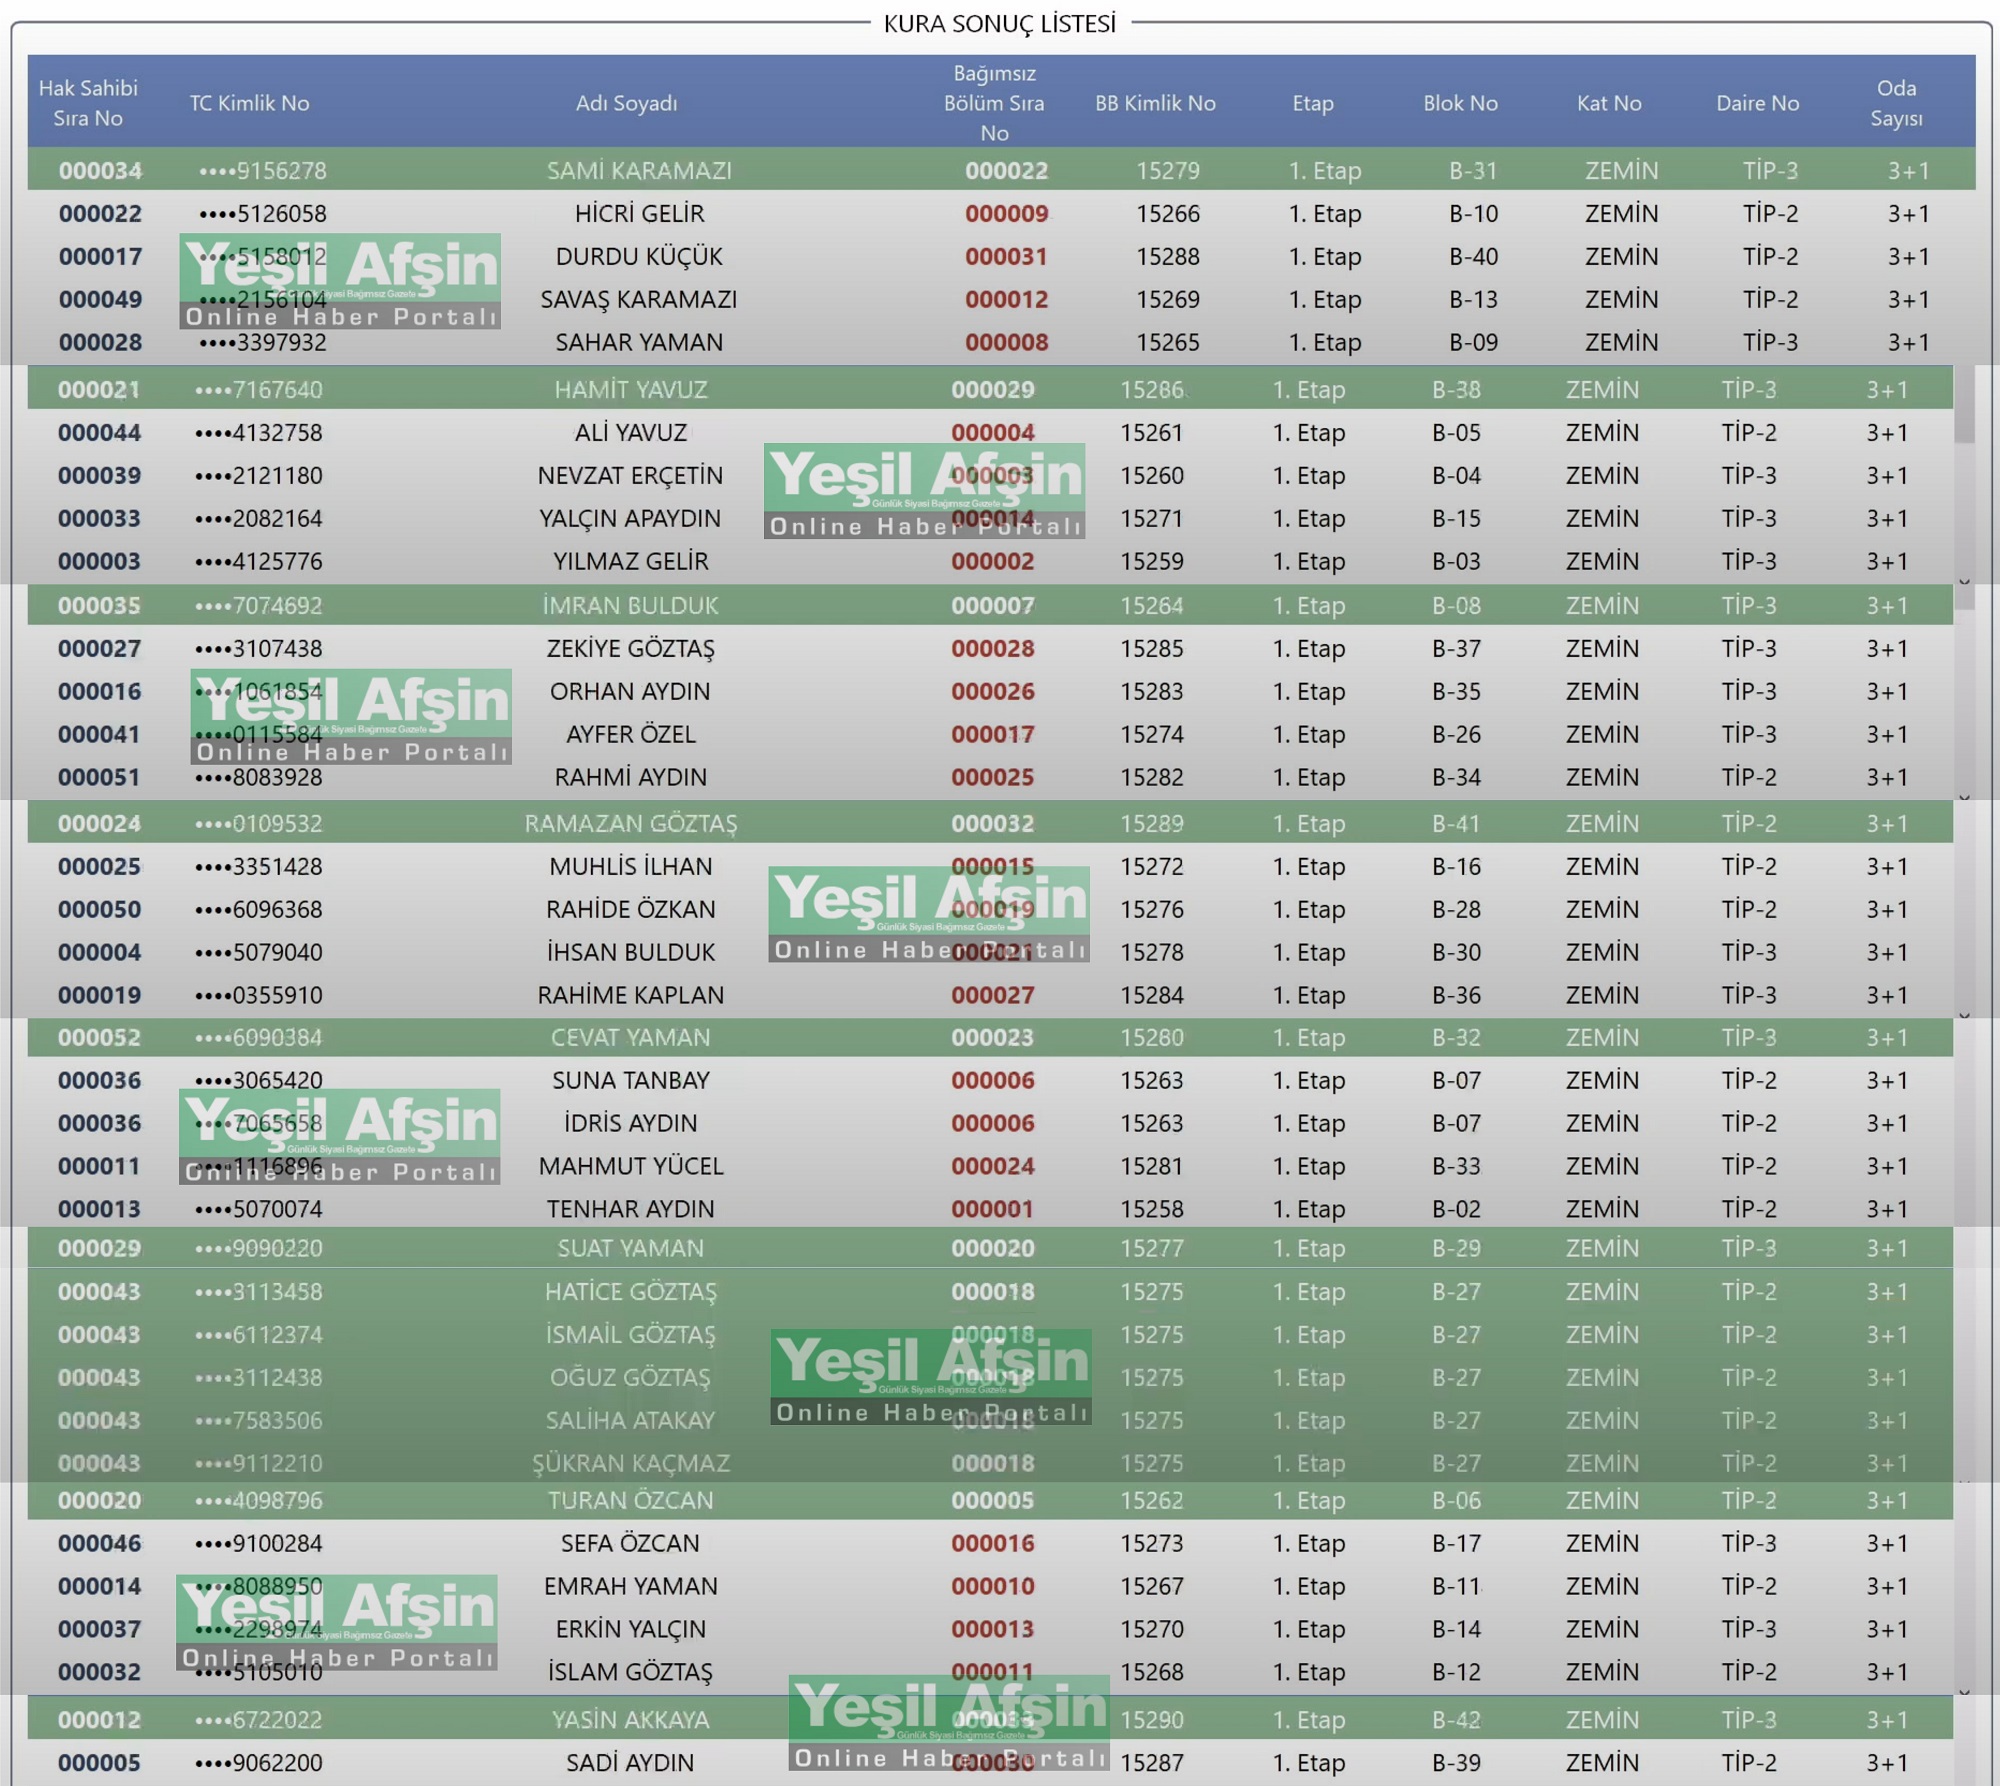Click the 'KURA SONUÇ LİSTESİ' title
This screenshot has height=1786, width=2000.
click(x=999, y=23)
